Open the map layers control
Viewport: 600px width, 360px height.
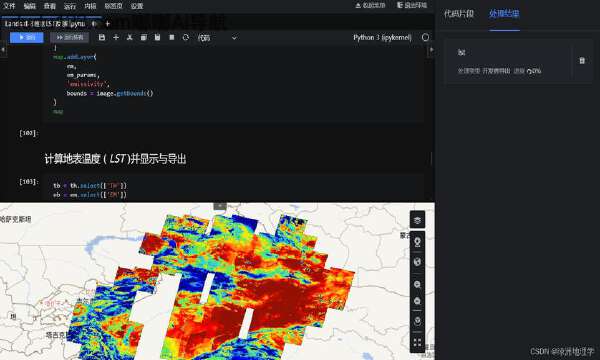(x=417, y=220)
